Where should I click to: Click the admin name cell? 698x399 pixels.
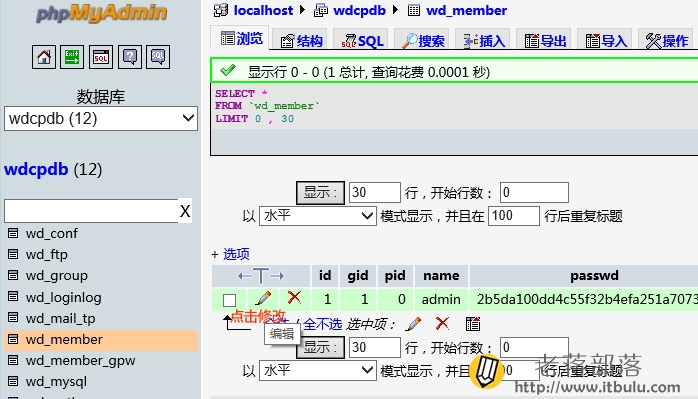[441, 299]
